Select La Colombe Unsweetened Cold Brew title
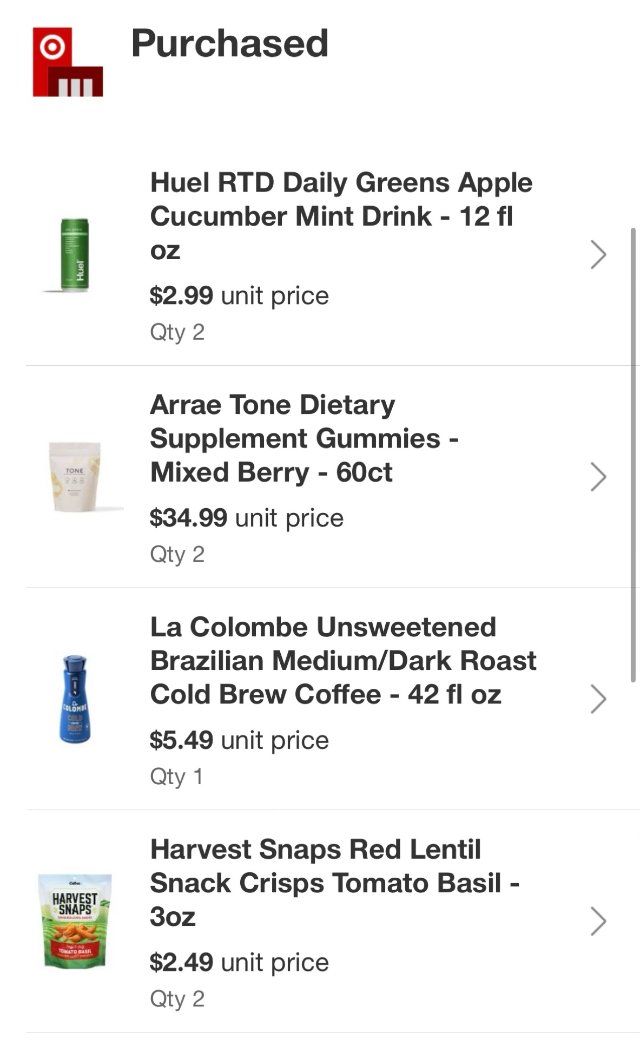The image size is (640, 1039). 343,660
